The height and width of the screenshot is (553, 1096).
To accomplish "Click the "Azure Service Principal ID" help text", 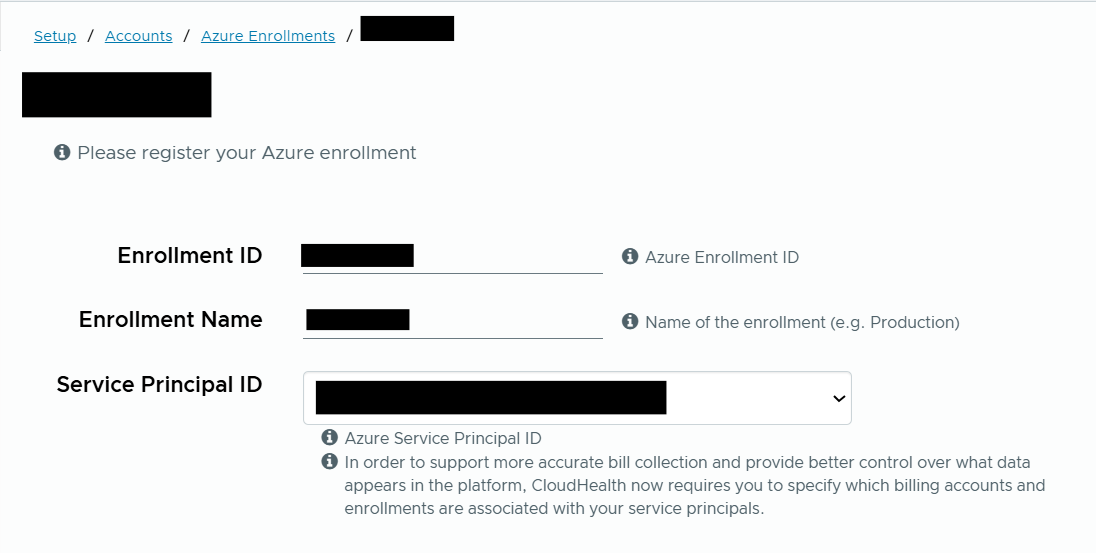I will tap(443, 438).
